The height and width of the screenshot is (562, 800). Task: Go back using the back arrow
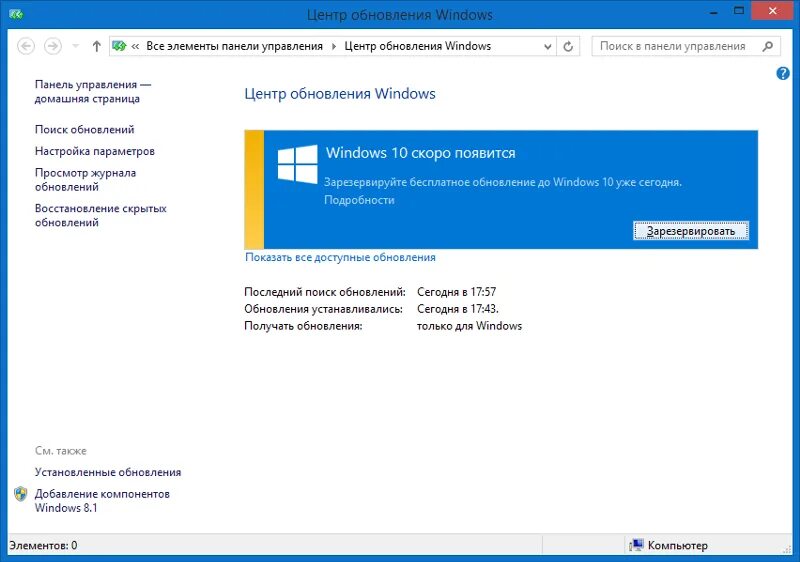tap(26, 46)
